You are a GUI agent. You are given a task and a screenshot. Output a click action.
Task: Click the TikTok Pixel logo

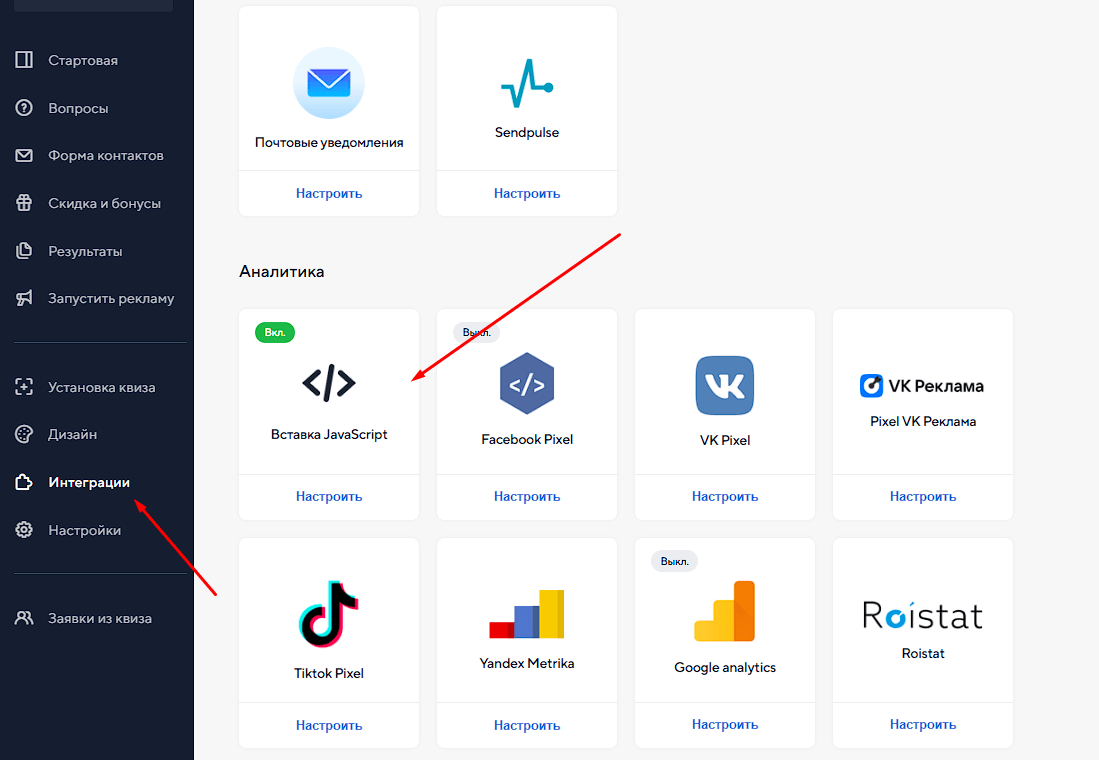(328, 612)
